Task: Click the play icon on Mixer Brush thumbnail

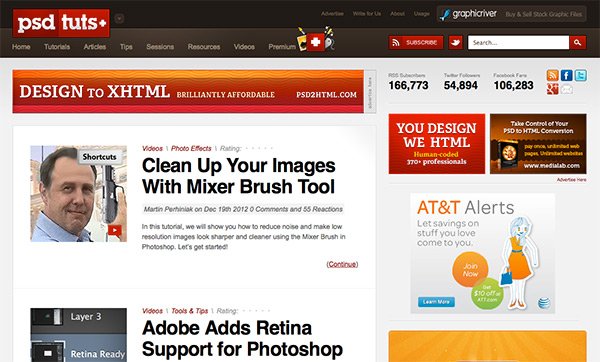Action: pos(114,230)
